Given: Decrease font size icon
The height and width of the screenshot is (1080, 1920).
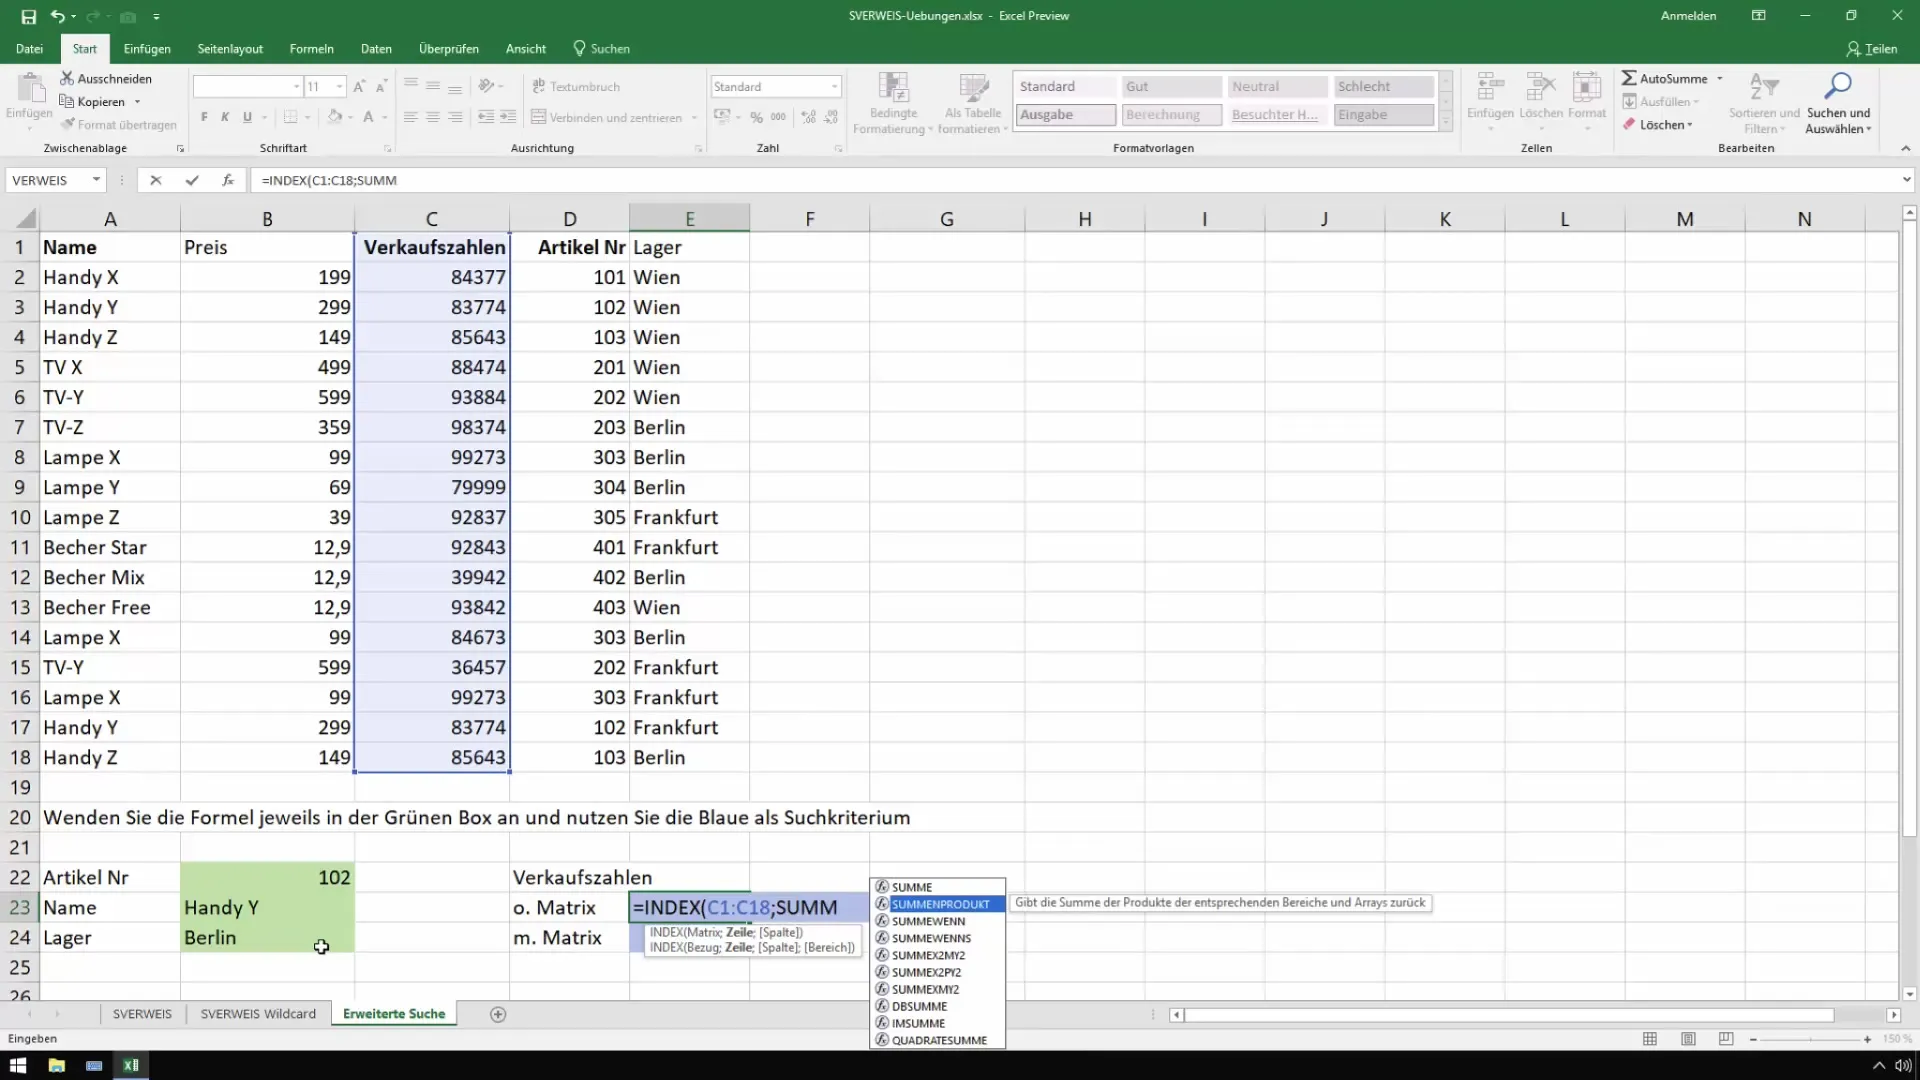Looking at the screenshot, I should click(381, 87).
